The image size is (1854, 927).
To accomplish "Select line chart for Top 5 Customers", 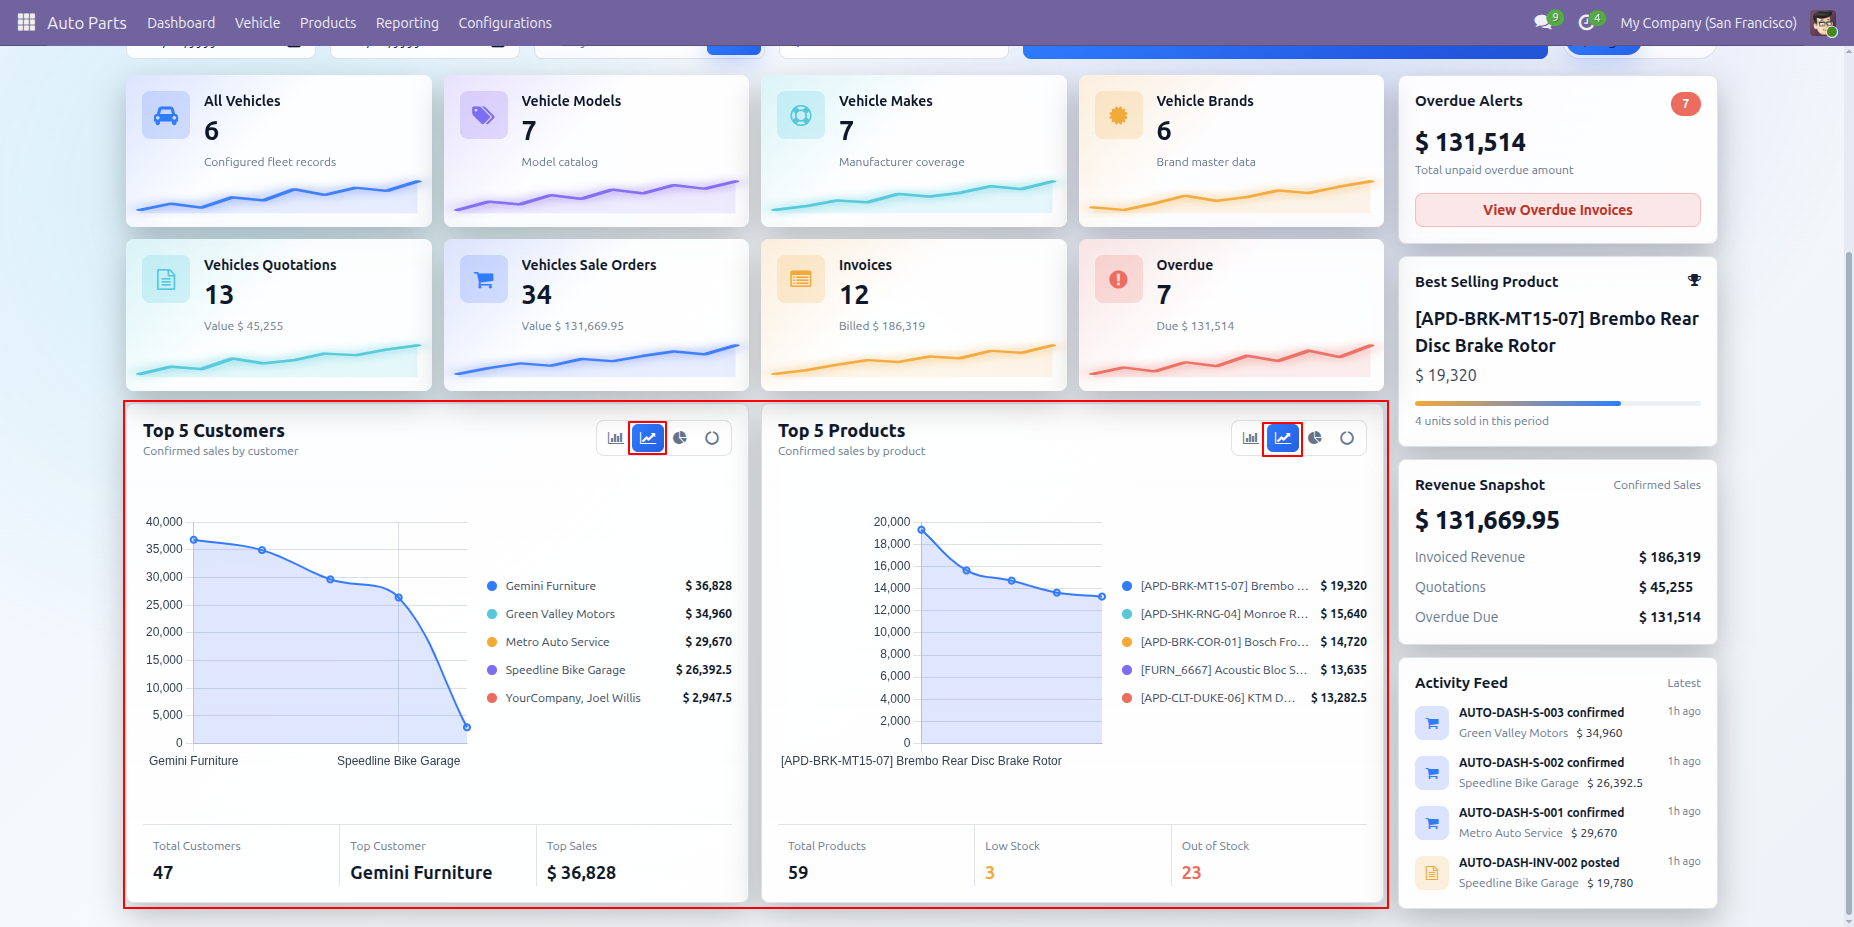I will coord(648,438).
